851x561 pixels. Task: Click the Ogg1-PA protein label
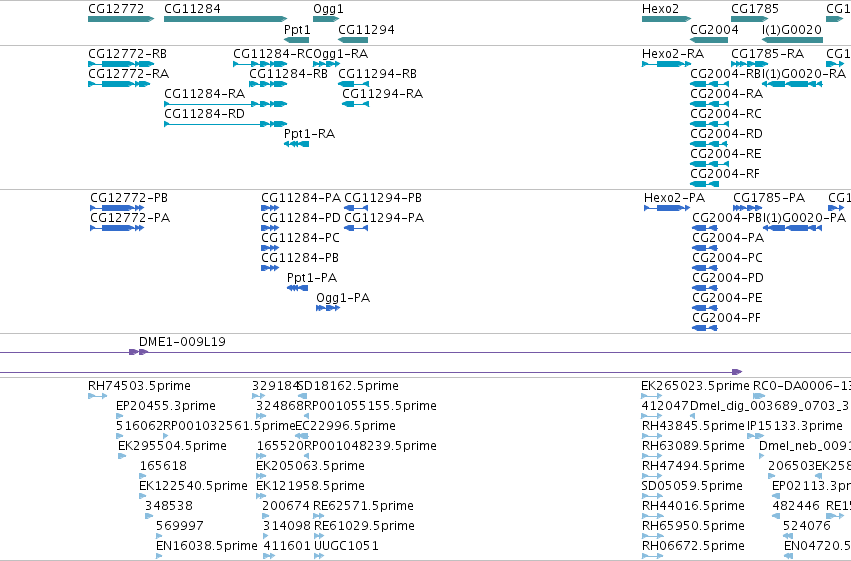tap(343, 298)
